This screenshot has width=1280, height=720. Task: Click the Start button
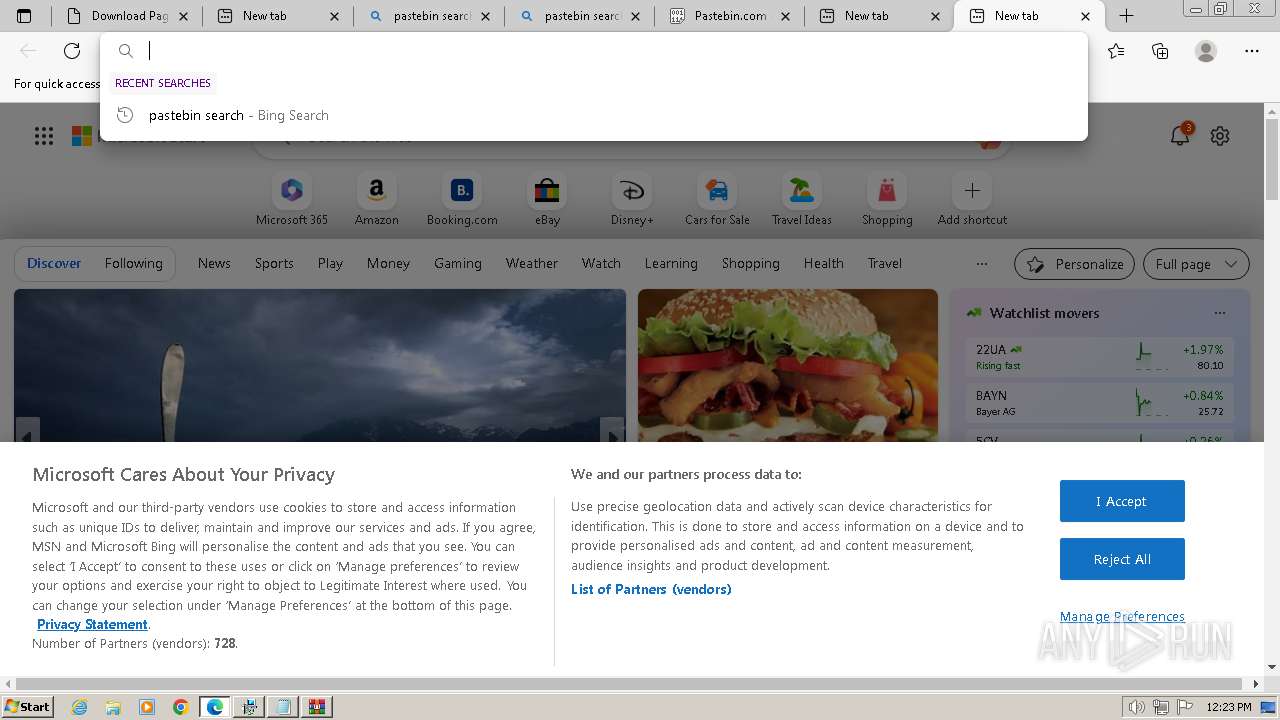tap(28, 707)
